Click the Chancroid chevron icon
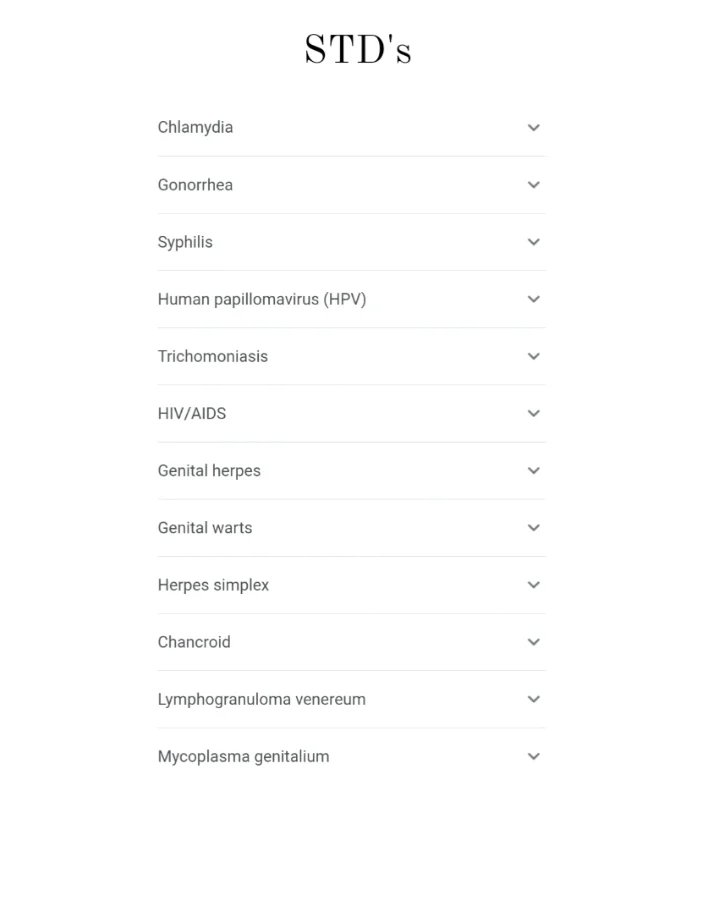 coord(534,642)
